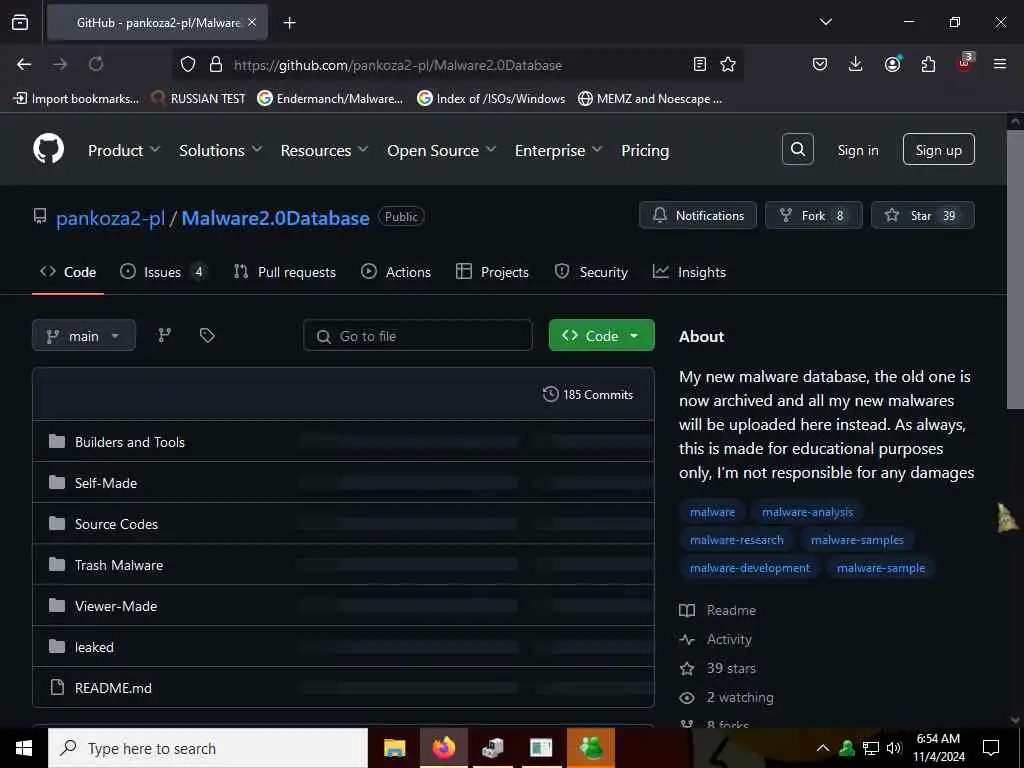Toggle reader view icon in address bar
Viewport: 1024px width, 768px height.
pos(699,64)
